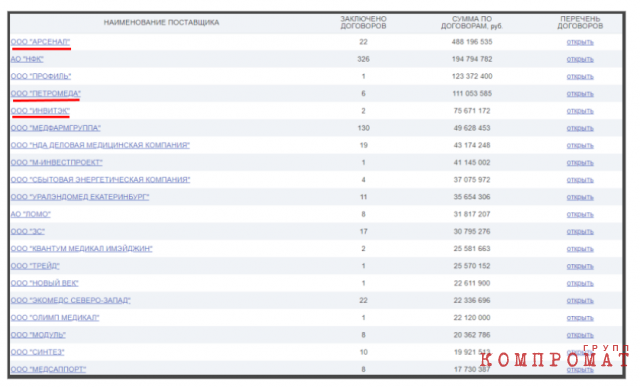Select the ООО "СБЫТОВАЯ ЭНЕРГЕТИЧЕСКАЯ КОМПАНИЯ" link
The height and width of the screenshot is (387, 640).
(x=100, y=180)
